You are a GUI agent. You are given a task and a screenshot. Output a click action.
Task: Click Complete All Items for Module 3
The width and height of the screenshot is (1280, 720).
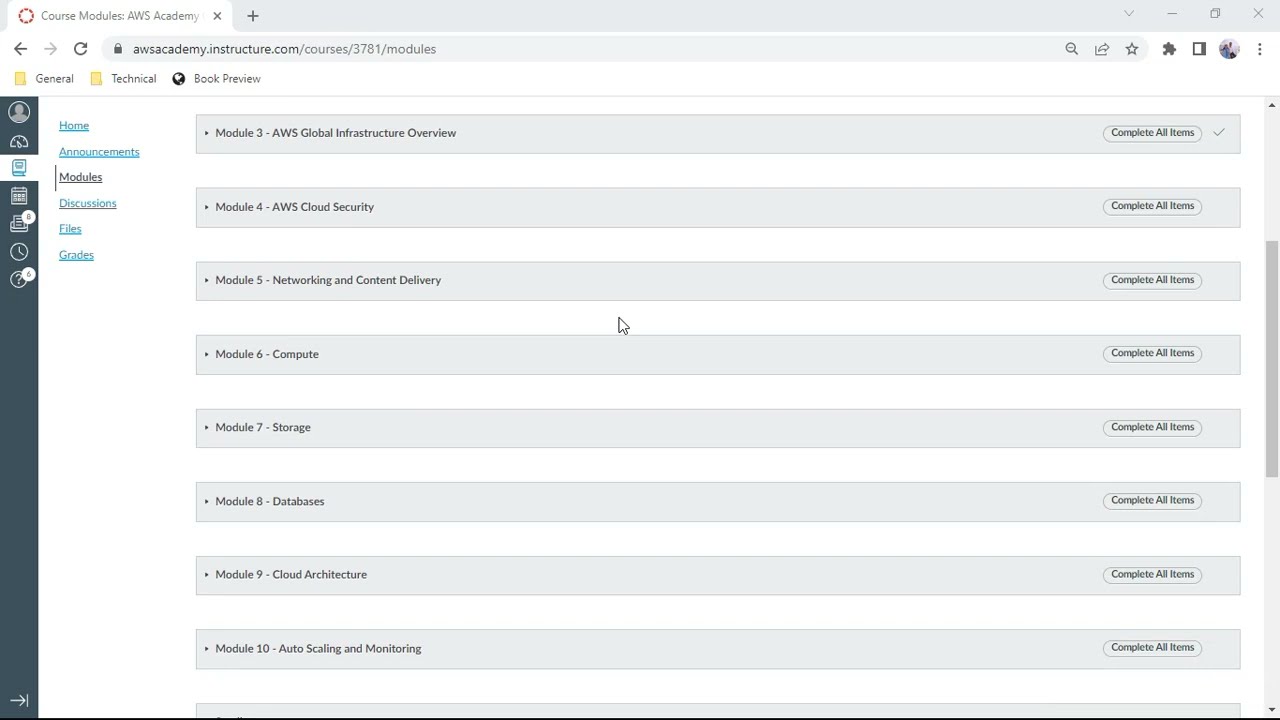(x=1152, y=133)
